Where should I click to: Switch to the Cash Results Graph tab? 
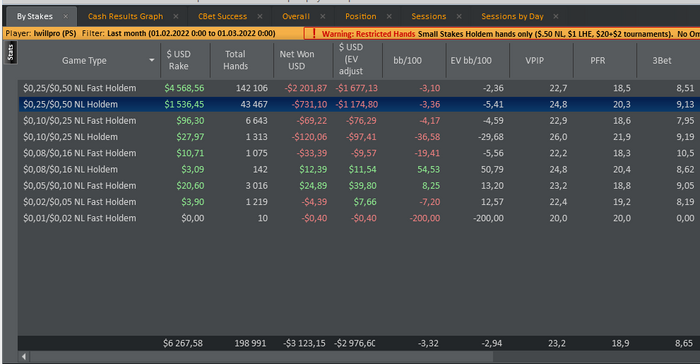pos(125,17)
